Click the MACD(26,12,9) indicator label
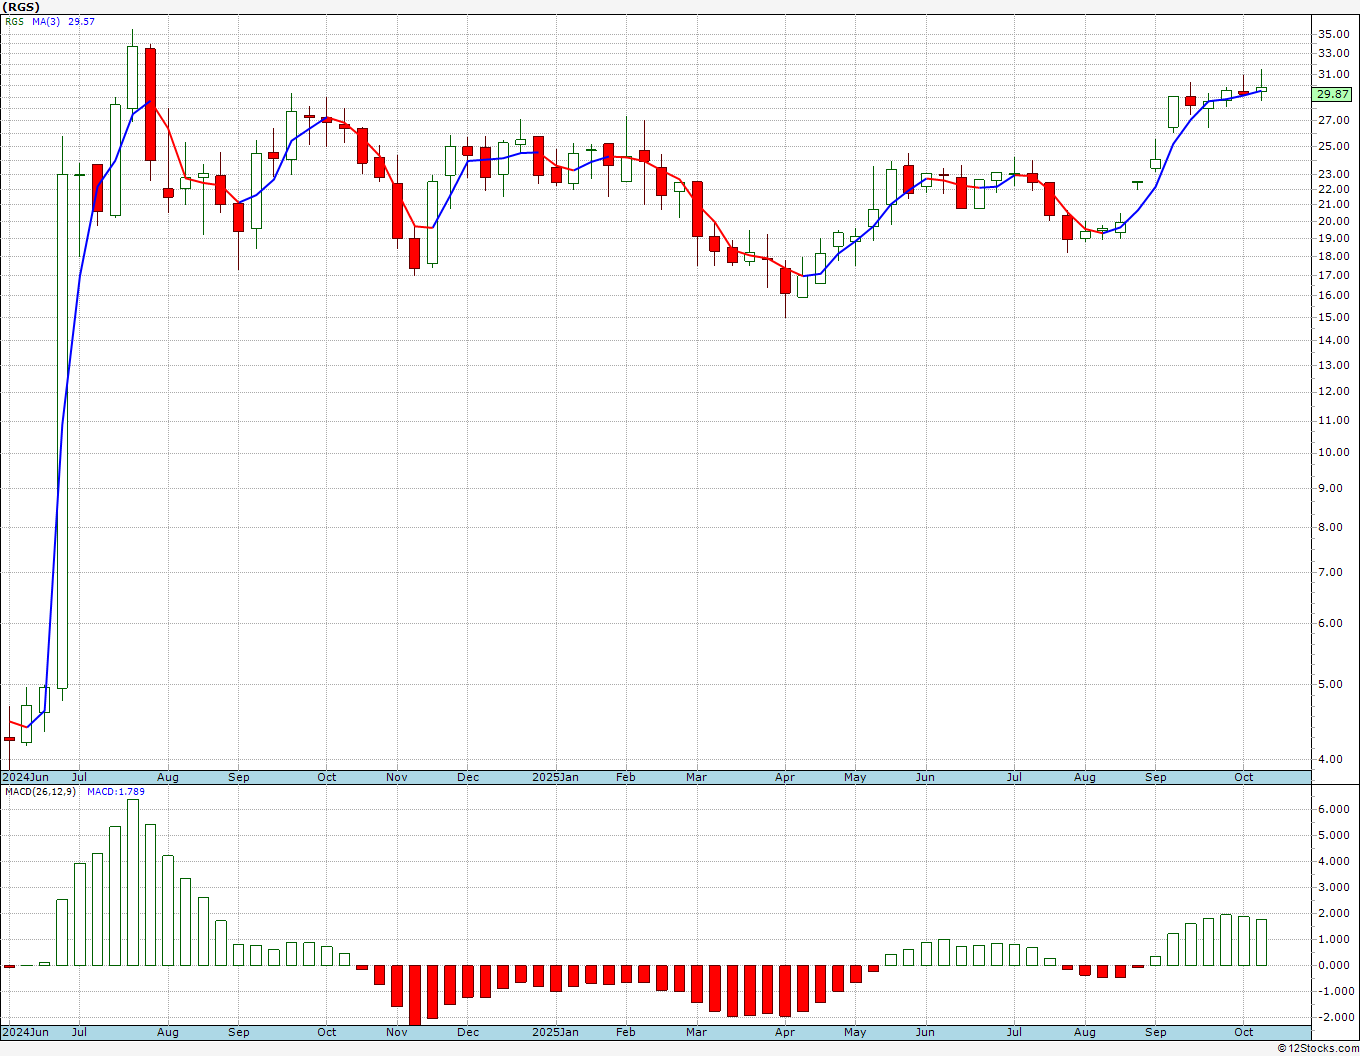 click(40, 792)
